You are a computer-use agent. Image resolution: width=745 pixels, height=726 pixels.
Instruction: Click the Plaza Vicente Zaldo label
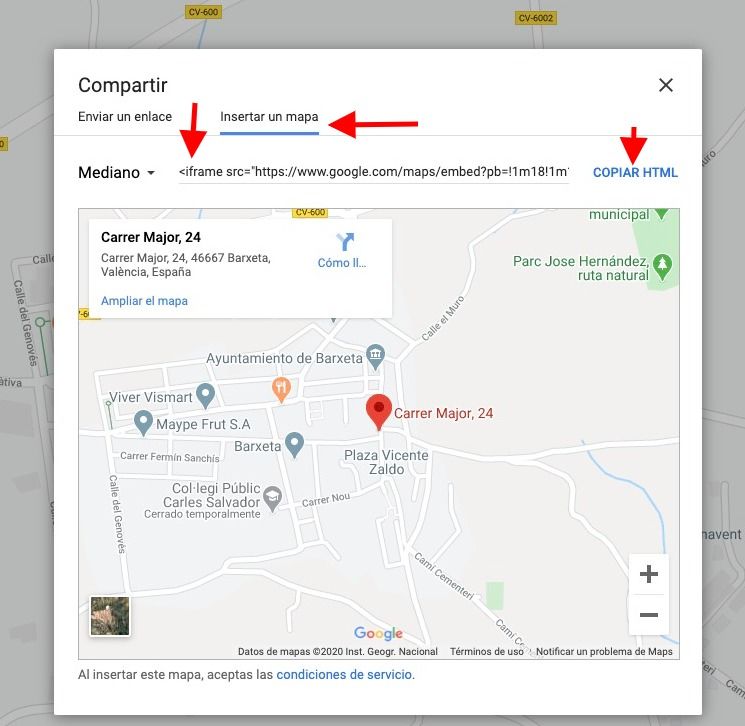(386, 462)
